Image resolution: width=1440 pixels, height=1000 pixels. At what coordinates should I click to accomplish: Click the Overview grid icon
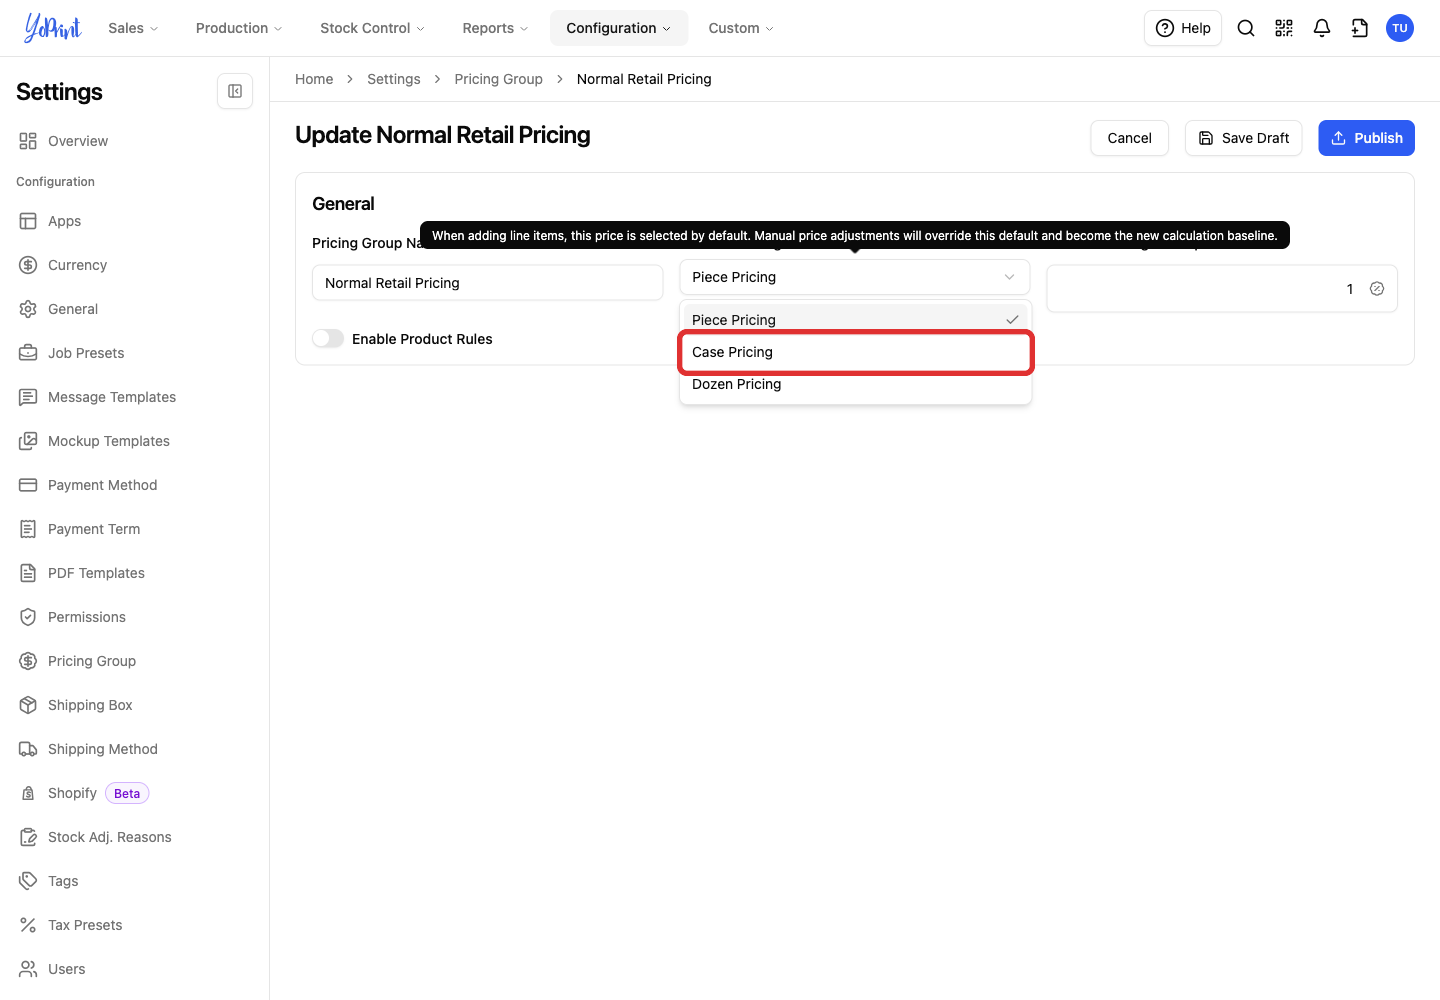28,141
